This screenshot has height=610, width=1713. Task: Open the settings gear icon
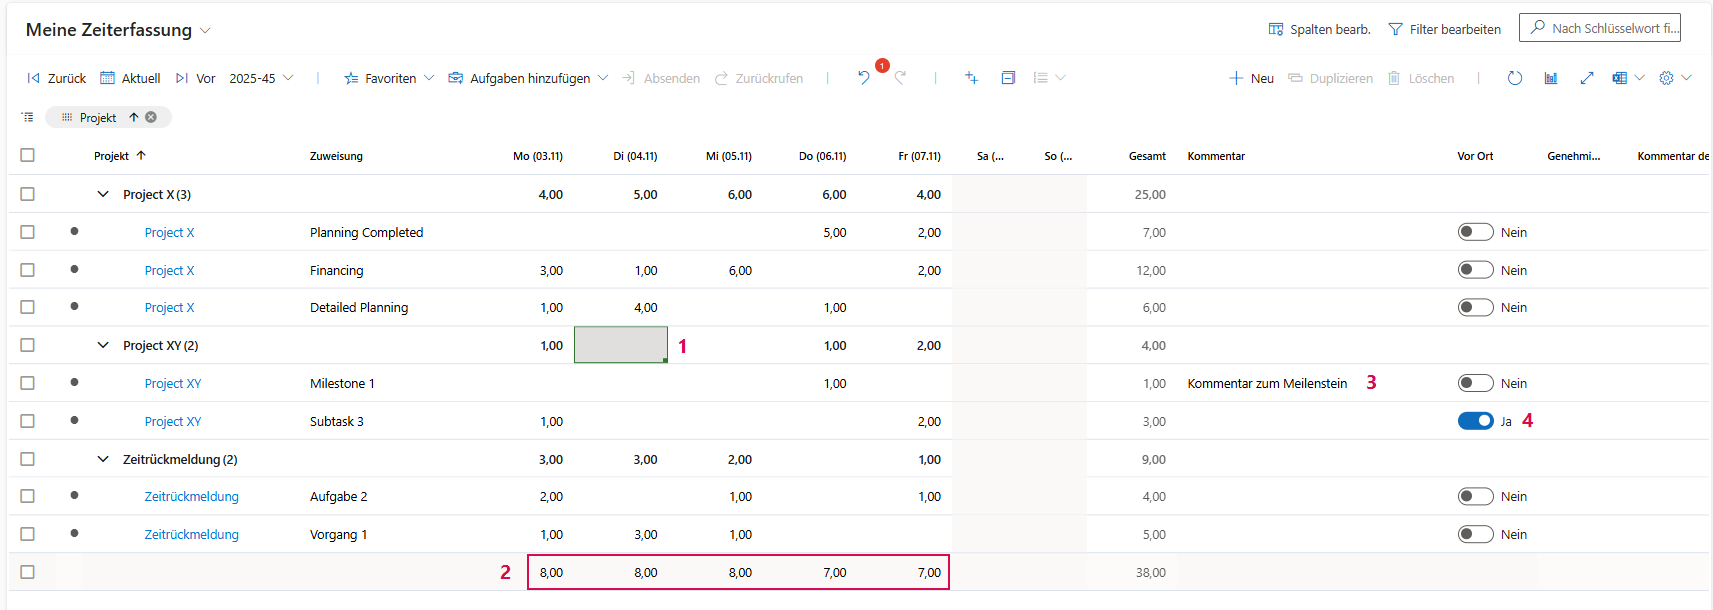coord(1666,78)
